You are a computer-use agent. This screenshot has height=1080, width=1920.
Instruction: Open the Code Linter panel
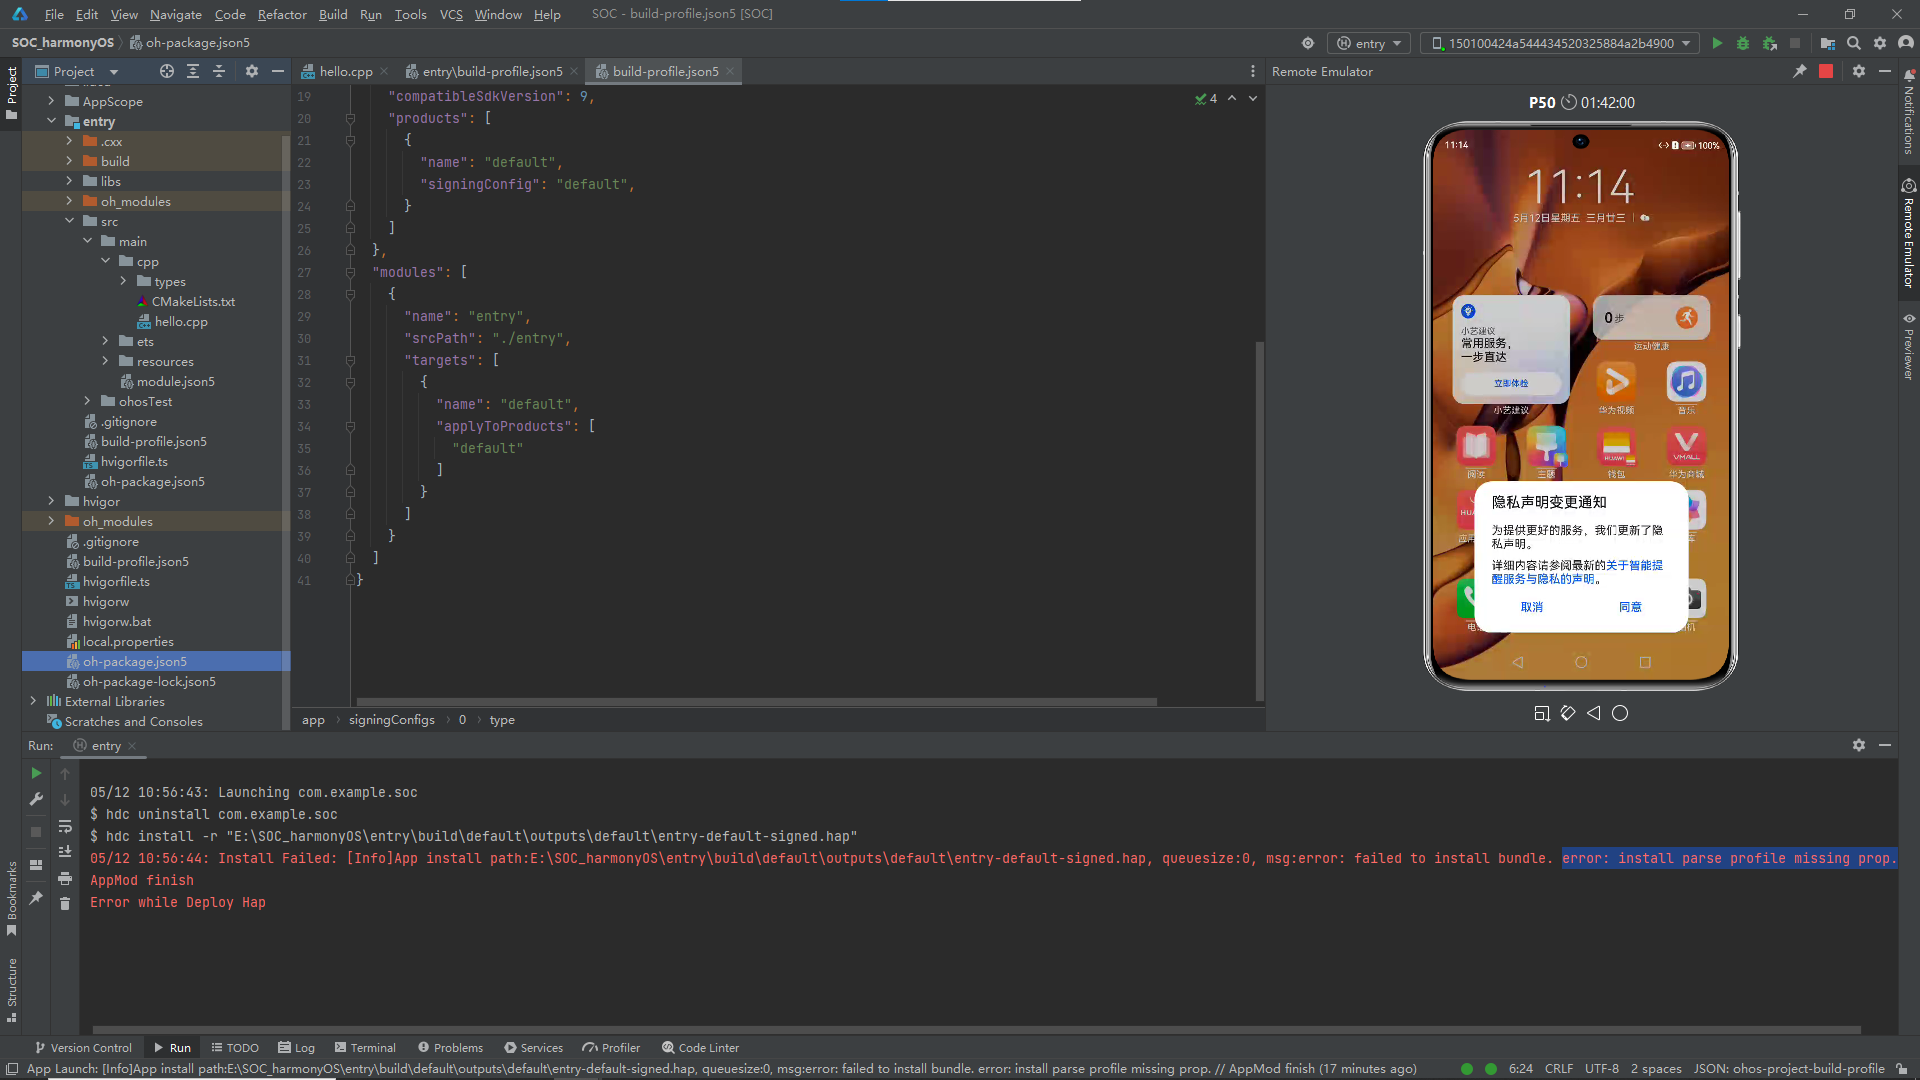coord(700,1047)
